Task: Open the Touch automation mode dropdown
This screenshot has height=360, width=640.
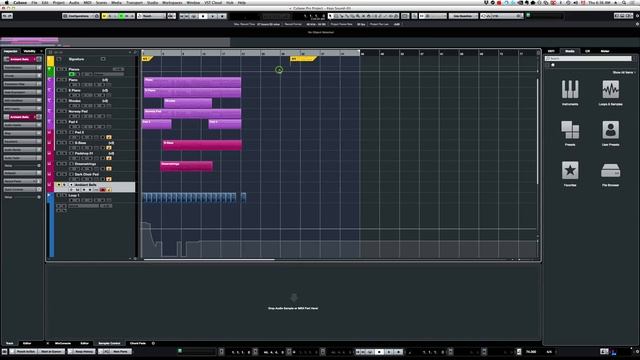Action: click(x=151, y=16)
